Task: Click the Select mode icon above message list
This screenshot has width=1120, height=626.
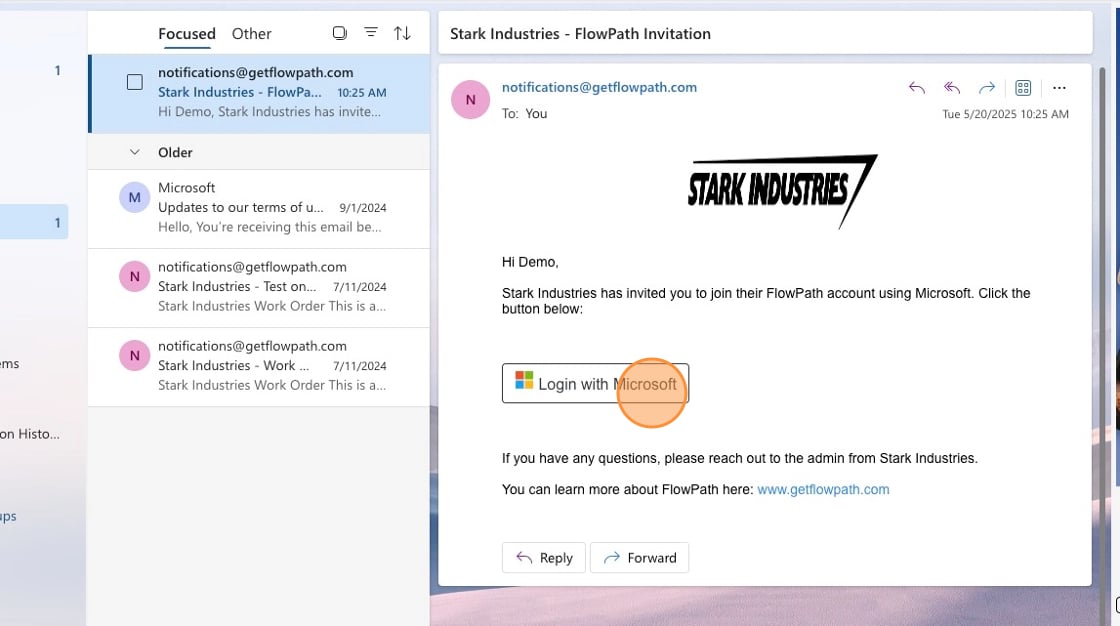Action: (339, 33)
